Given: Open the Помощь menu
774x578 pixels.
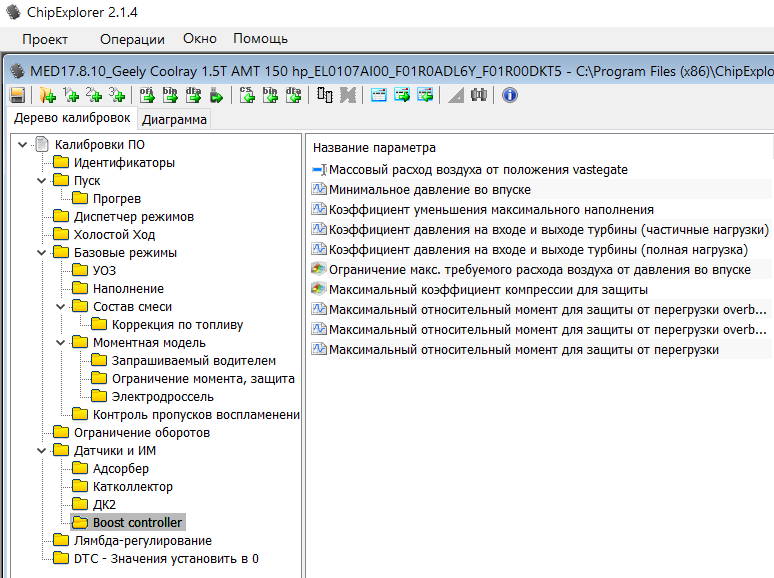Looking at the screenshot, I should point(260,39).
